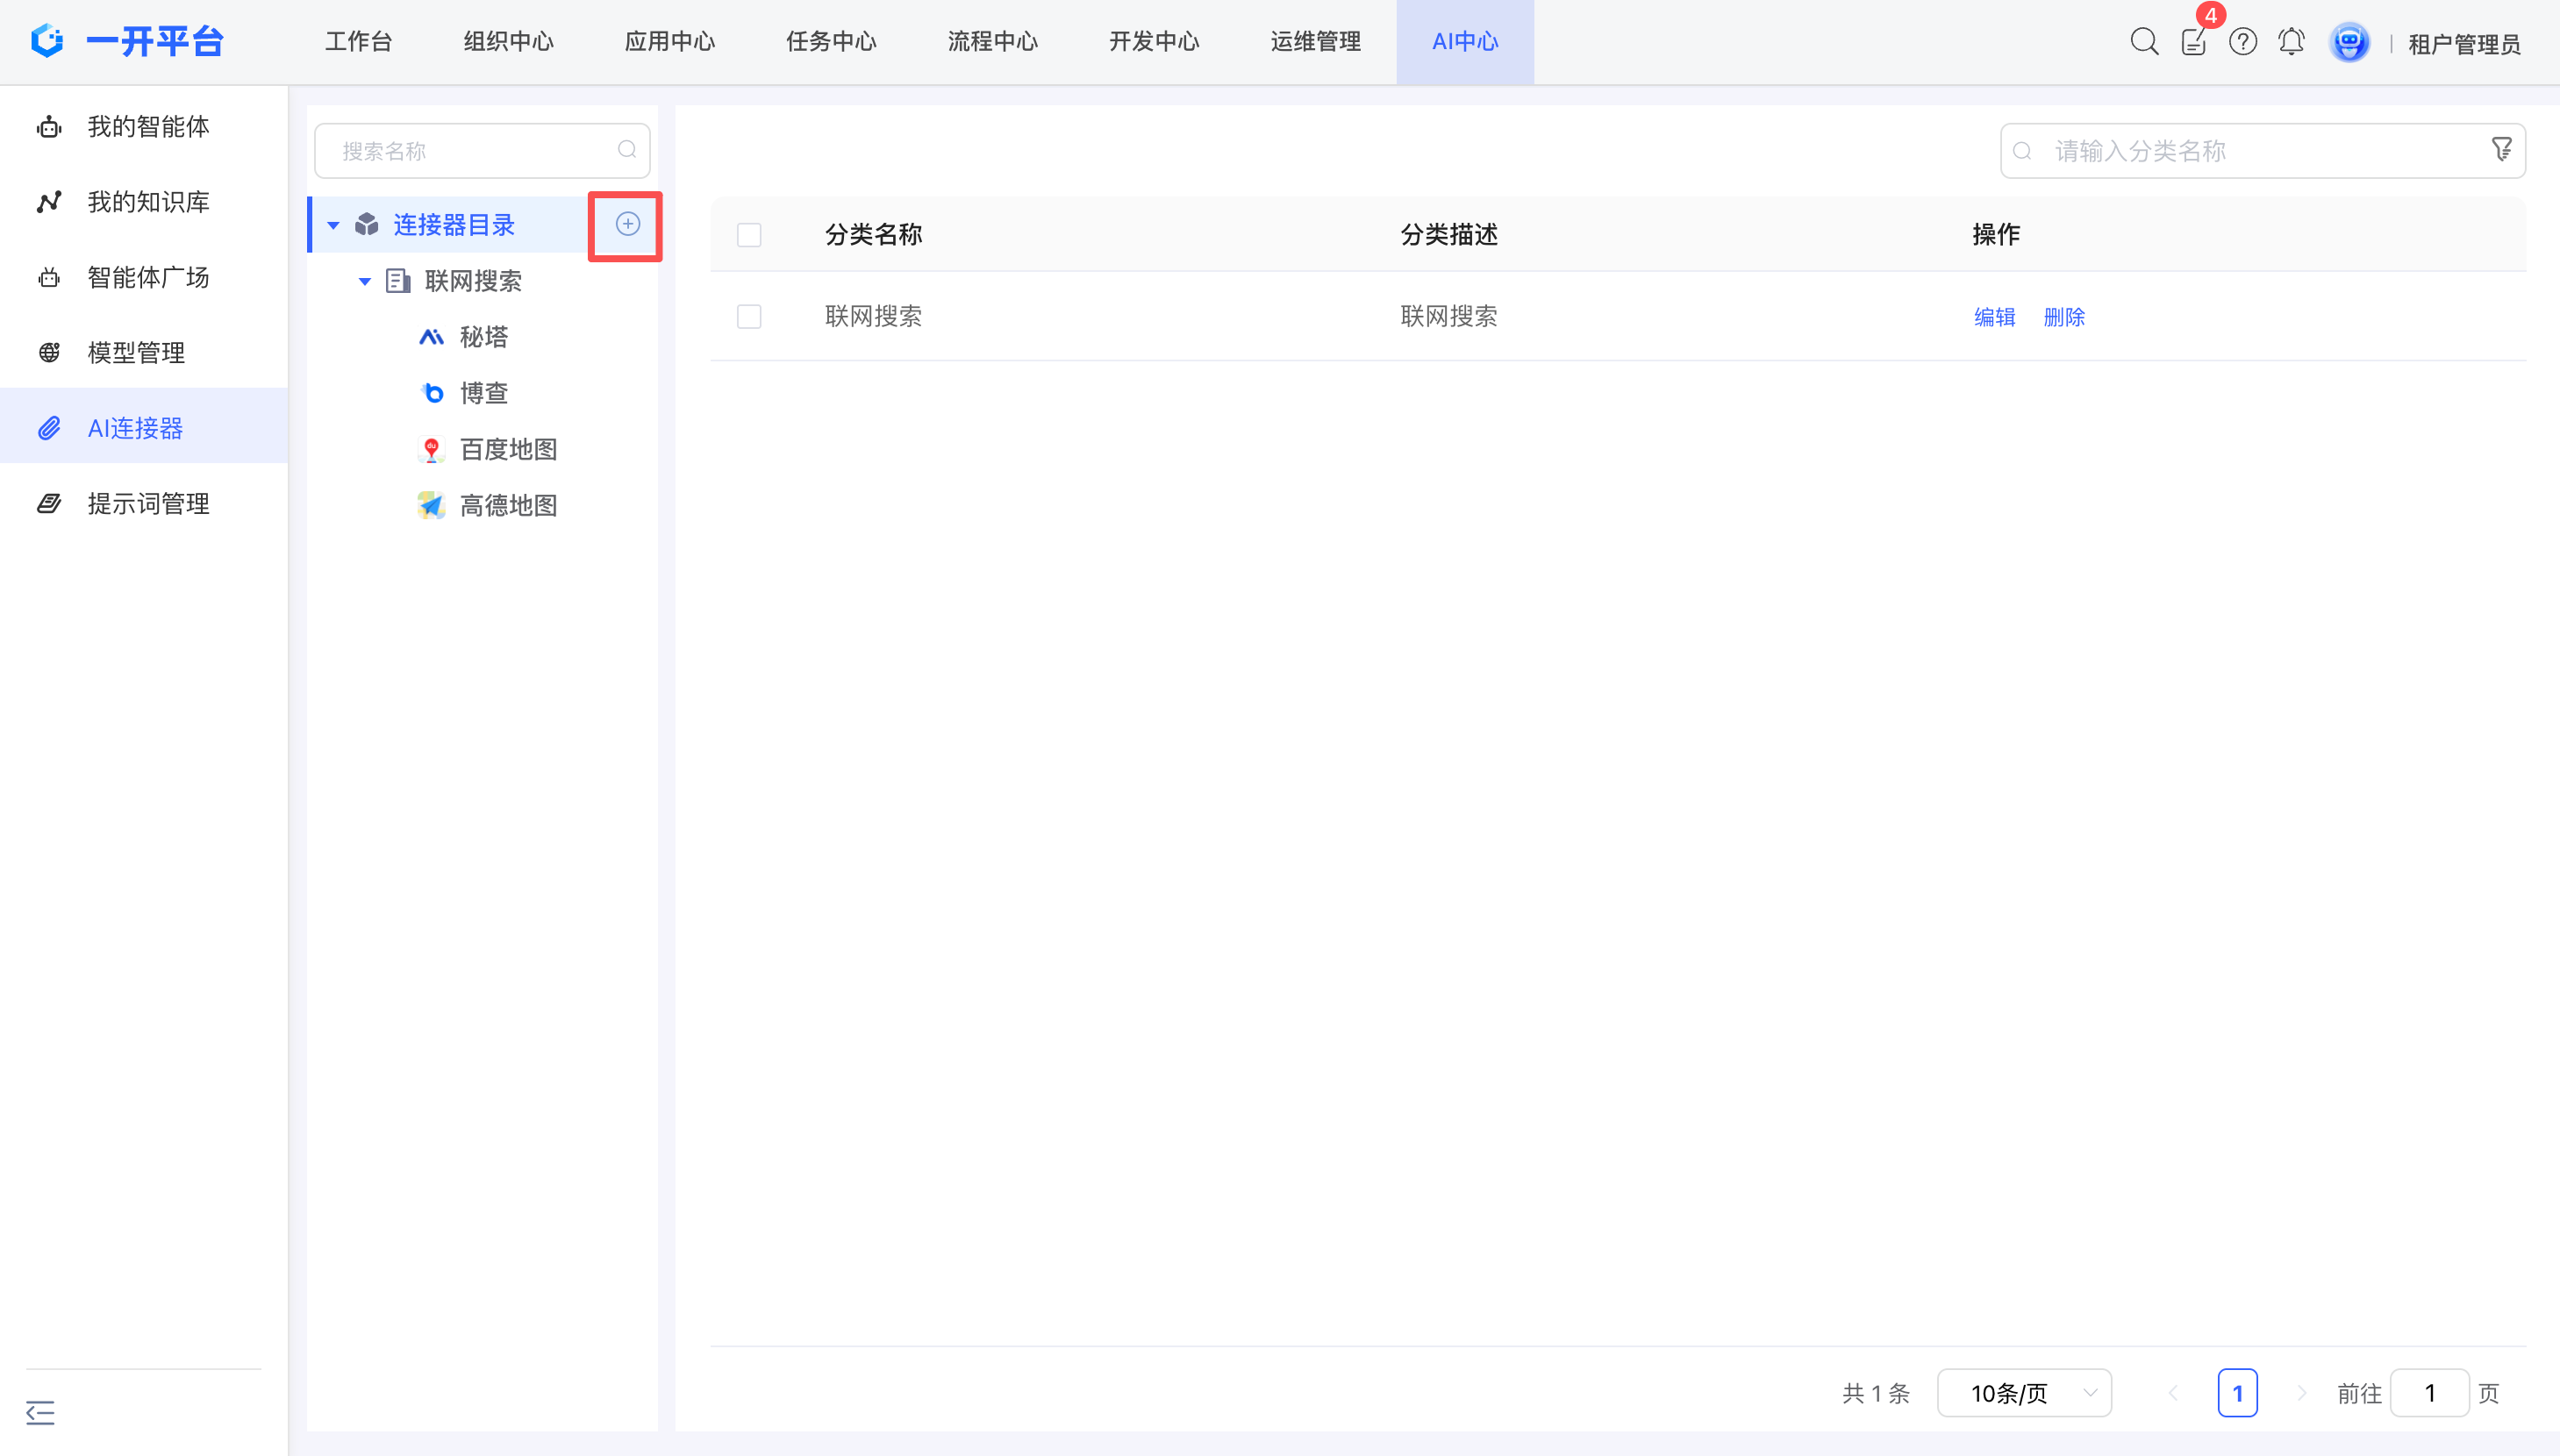The width and height of the screenshot is (2560, 1456).
Task: Focus the 请输入分类名称 search field
Action: (x=2250, y=151)
